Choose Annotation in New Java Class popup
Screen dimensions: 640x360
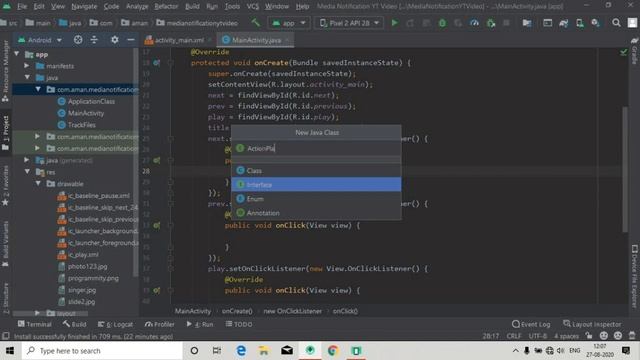(316, 213)
